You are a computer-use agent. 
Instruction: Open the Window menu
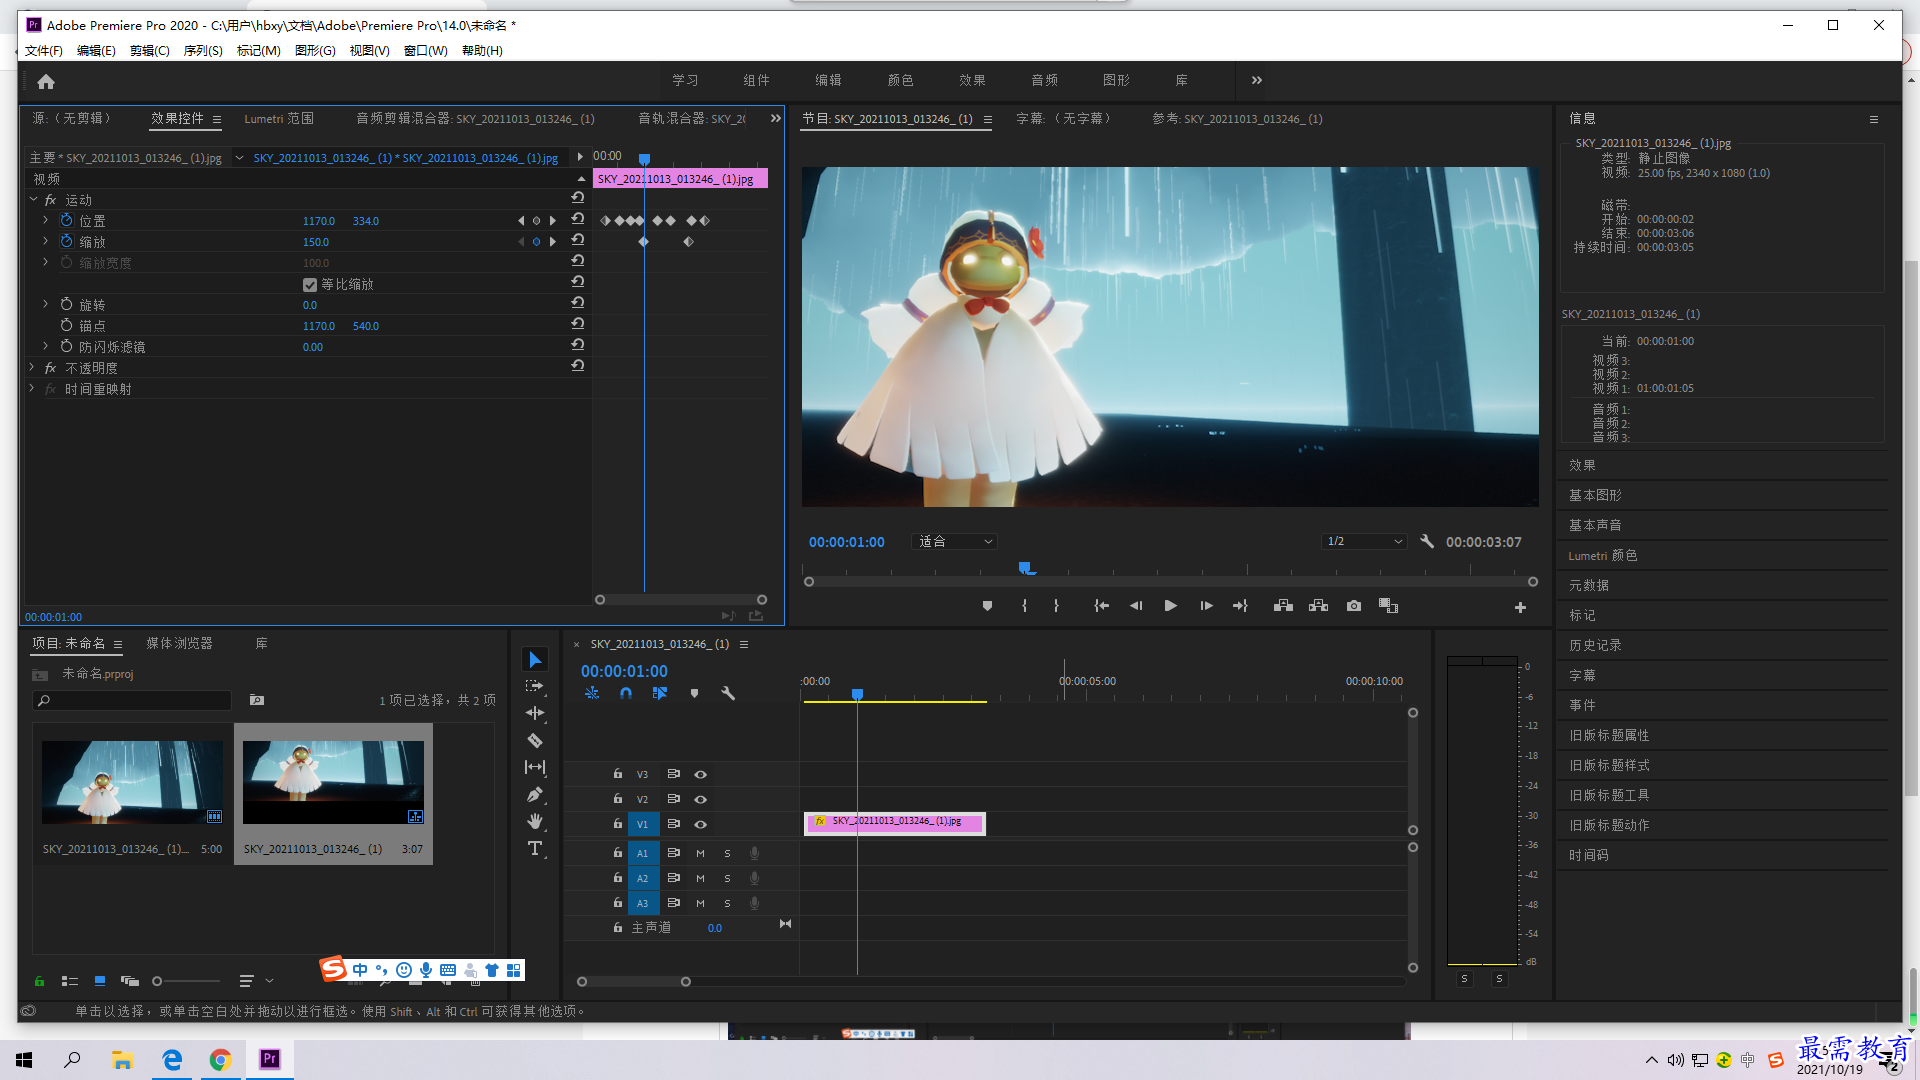coord(425,50)
